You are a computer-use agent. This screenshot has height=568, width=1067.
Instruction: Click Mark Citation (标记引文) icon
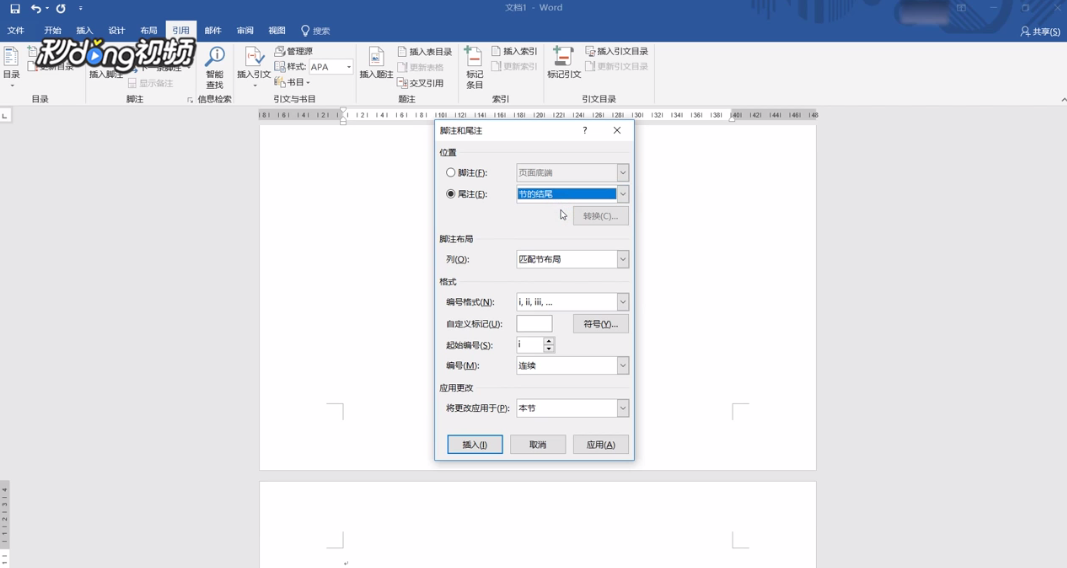[x=564, y=63]
